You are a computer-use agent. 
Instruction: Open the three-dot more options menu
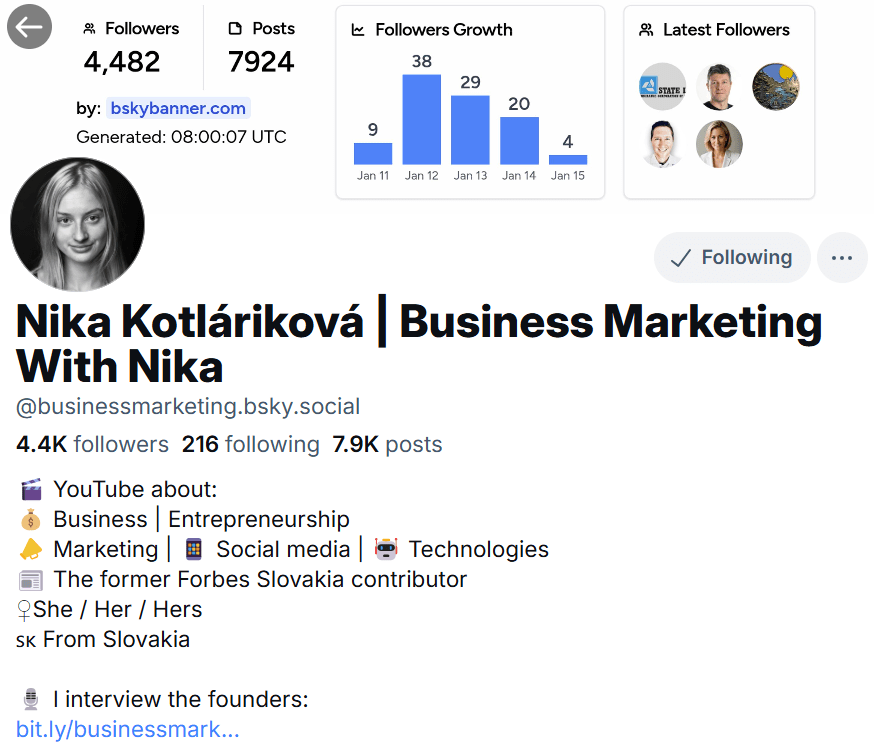tap(842, 257)
